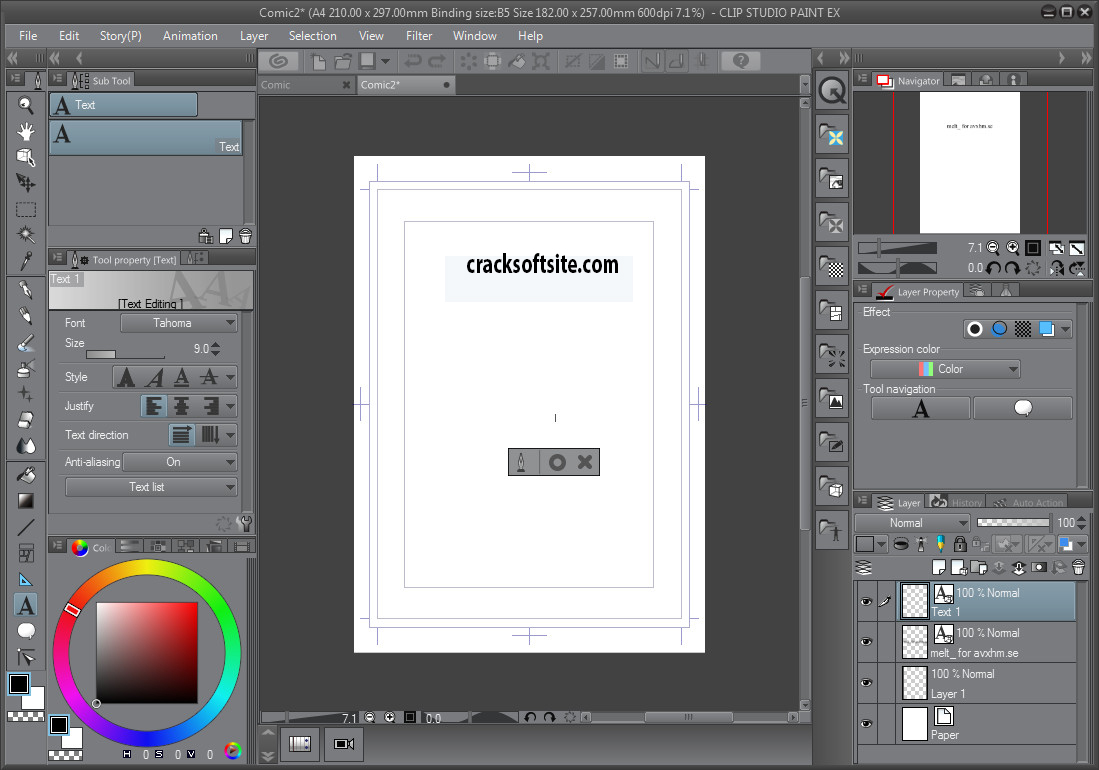The height and width of the screenshot is (770, 1099).
Task: Open the Font Tahoma dropdown
Action: pyautogui.click(x=179, y=323)
